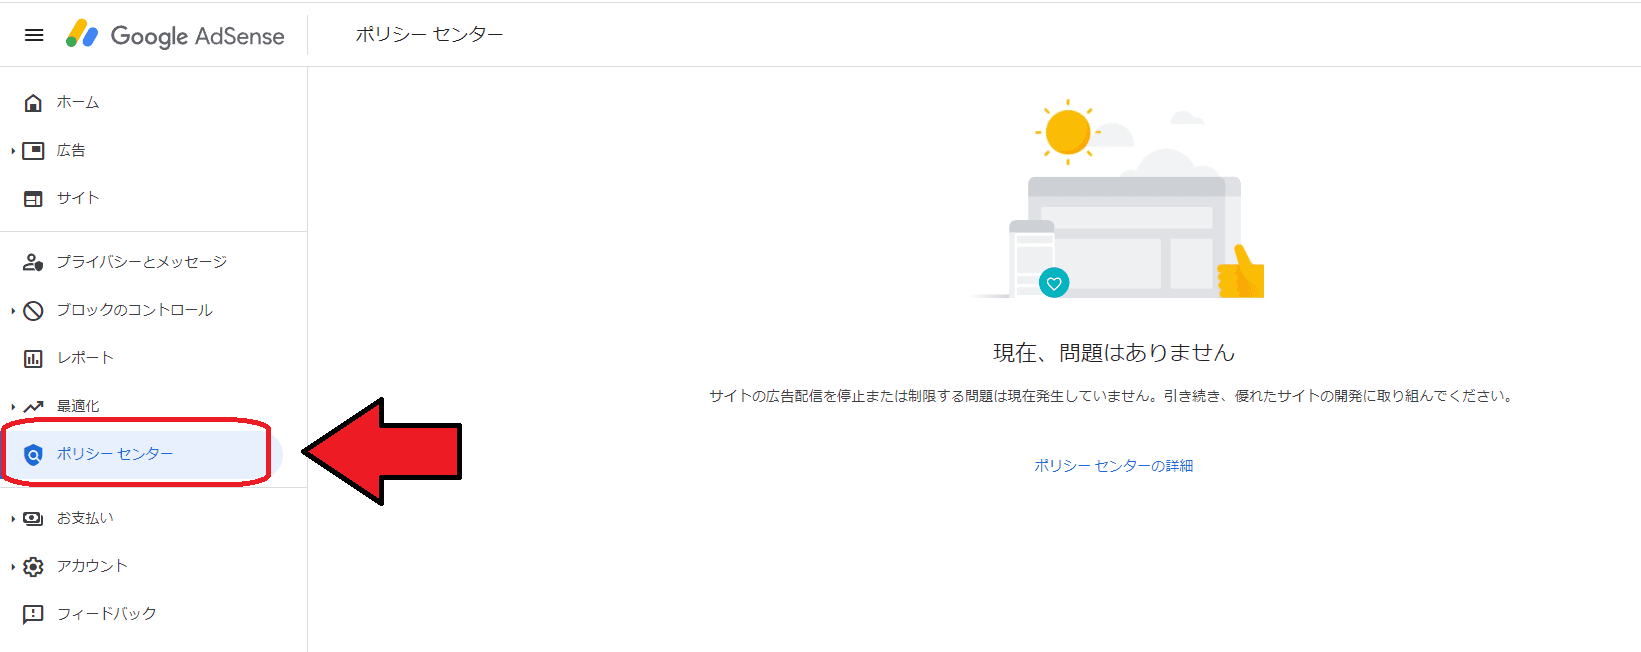Screen dimensions: 1641x652
Task: Click the Policy center shield icon
Action: [33, 455]
